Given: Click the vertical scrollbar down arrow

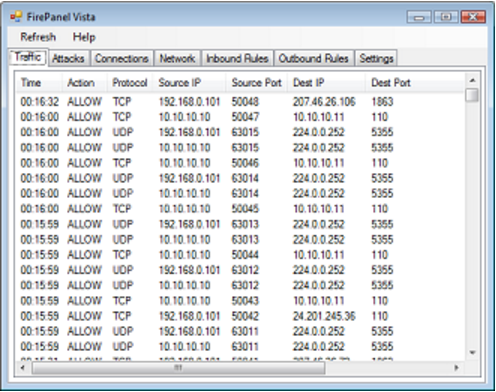Looking at the screenshot, I should pos(472,352).
